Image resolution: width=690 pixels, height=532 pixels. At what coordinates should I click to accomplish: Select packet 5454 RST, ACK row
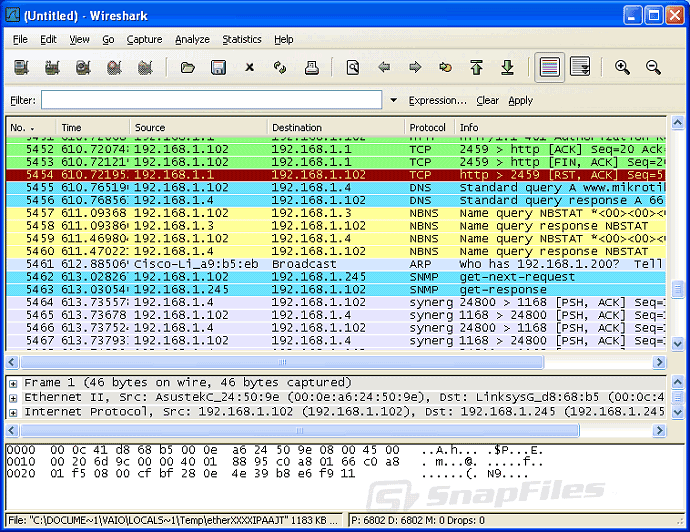336,175
